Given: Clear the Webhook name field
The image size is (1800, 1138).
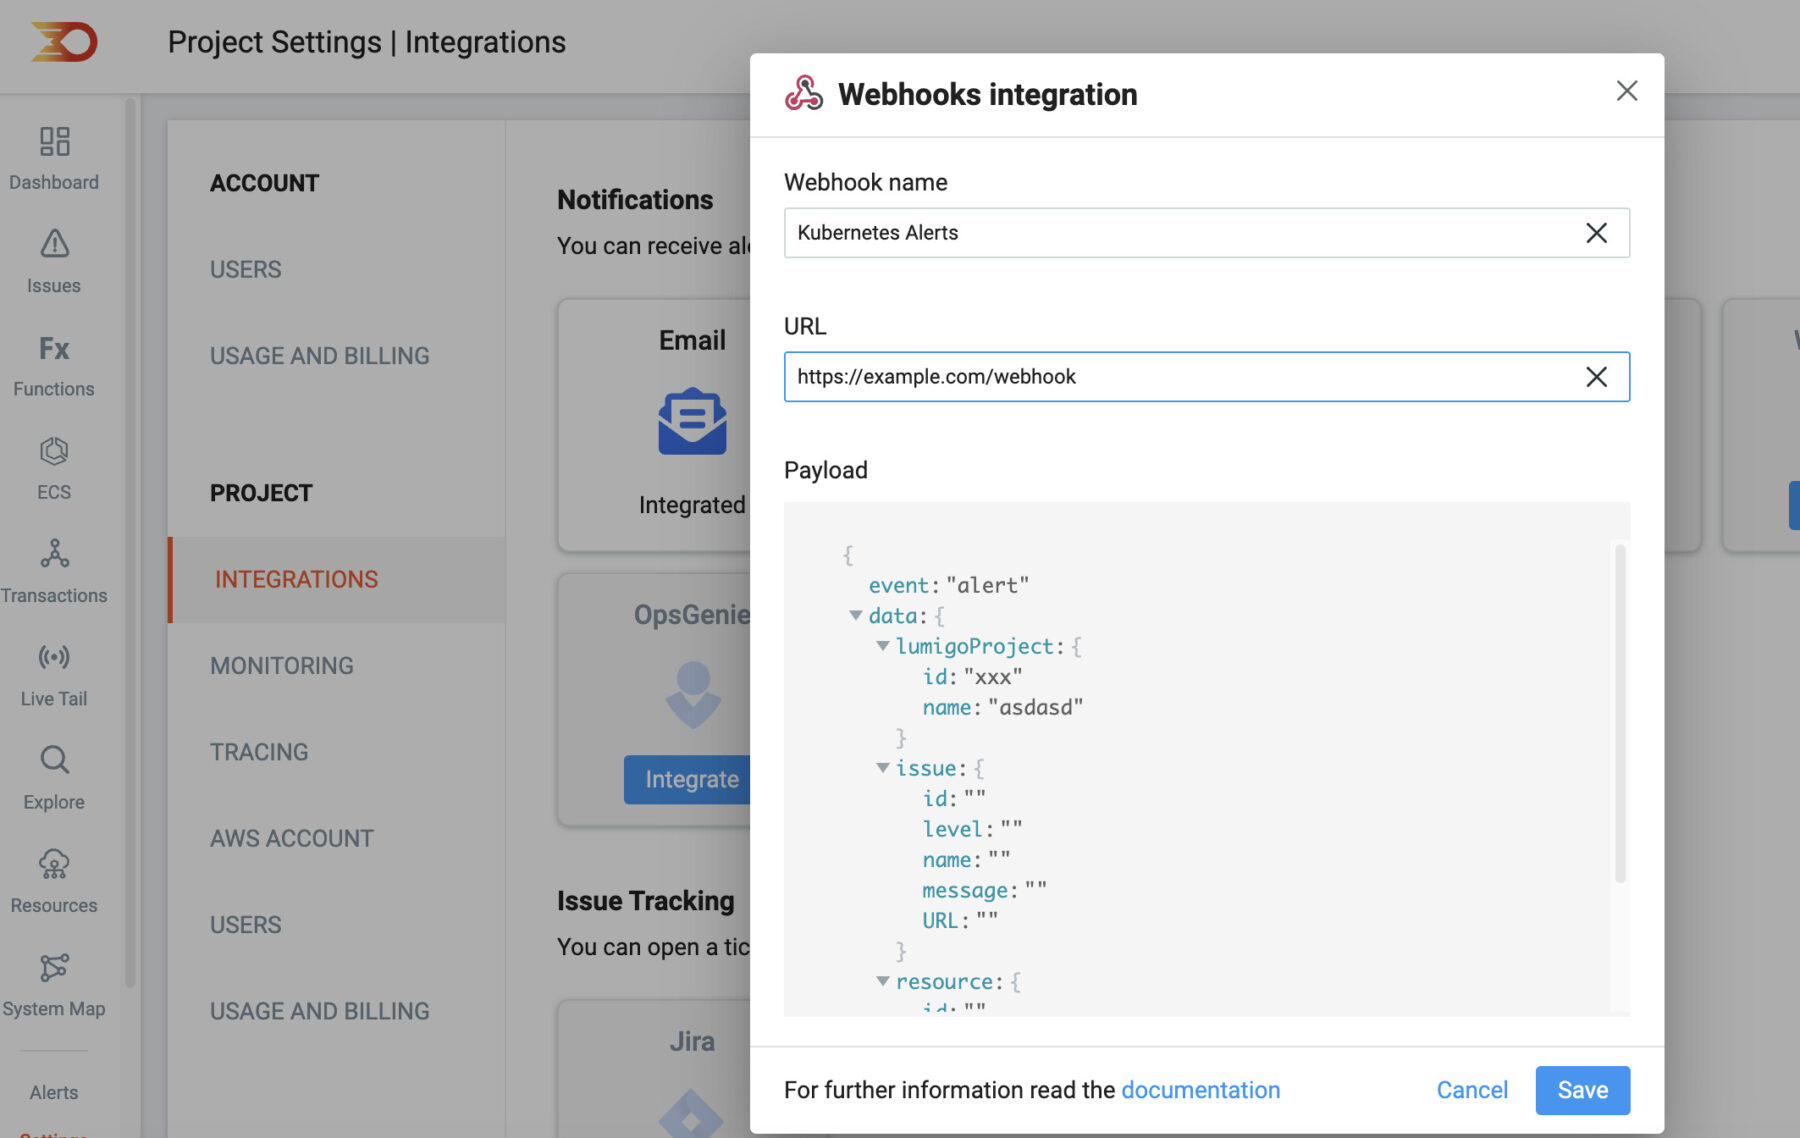Looking at the screenshot, I should (1597, 233).
